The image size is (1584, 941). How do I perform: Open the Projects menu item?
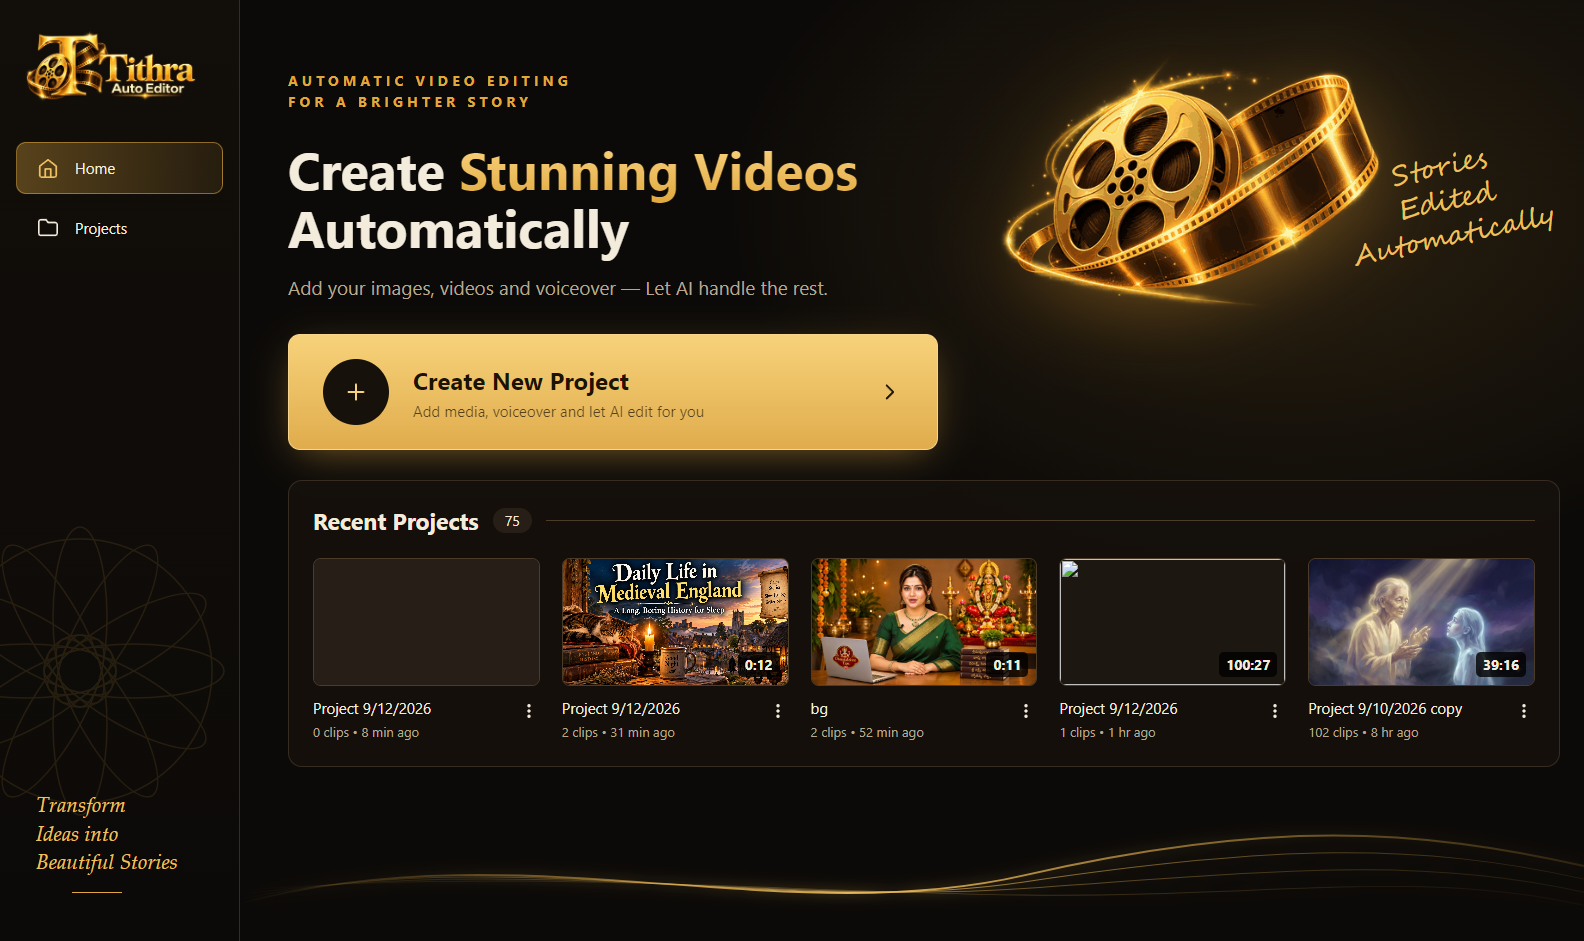119,228
